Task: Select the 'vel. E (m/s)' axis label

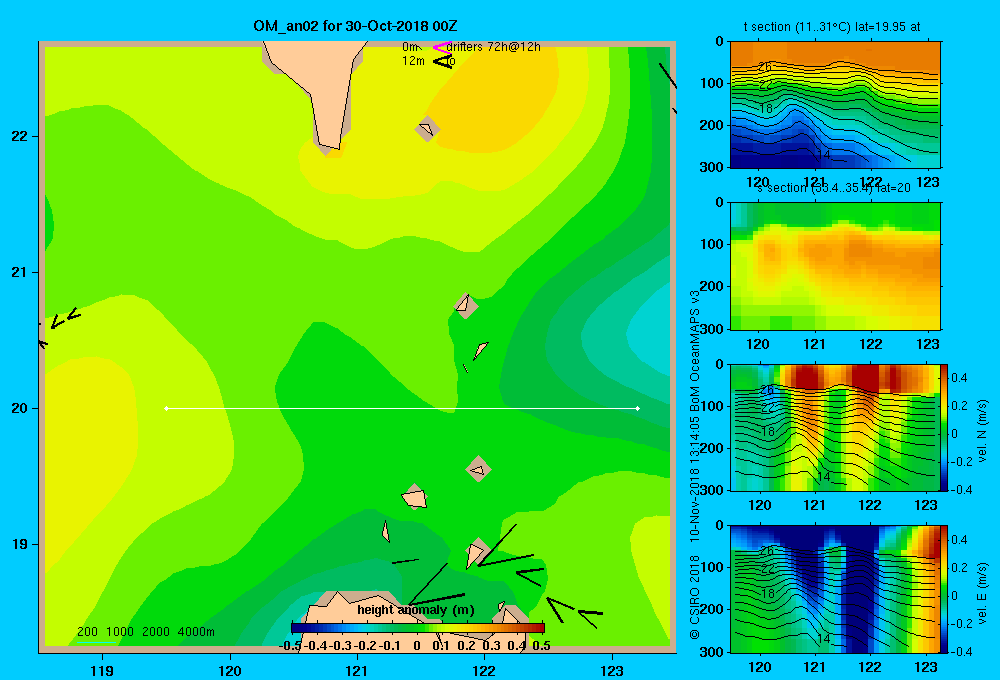Action: point(983,593)
